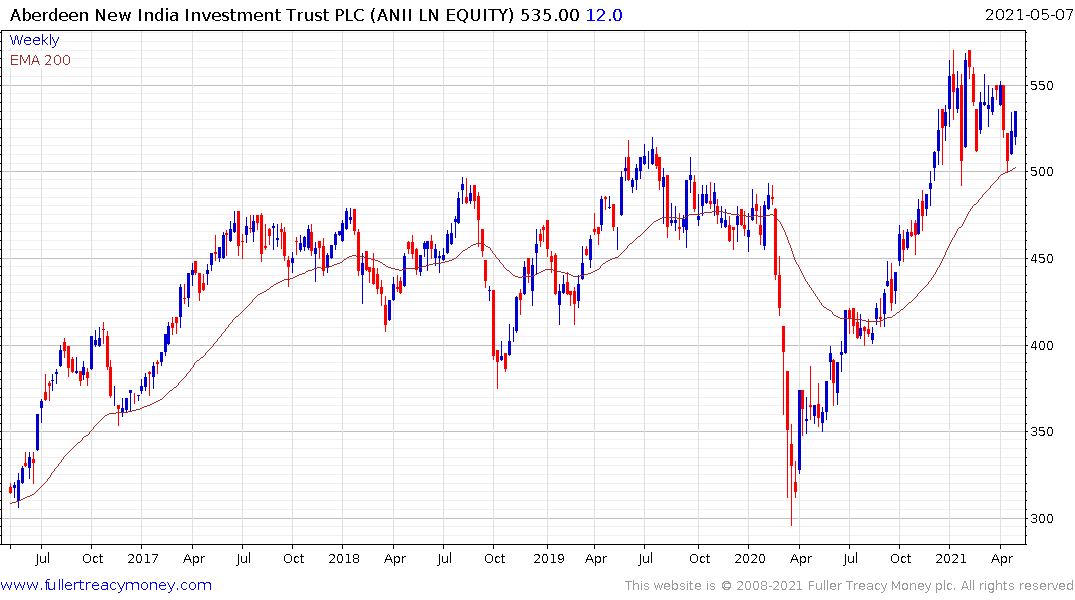This screenshot has height=600, width=1075.
Task: Click the '2021' time axis label
Action: (950, 558)
